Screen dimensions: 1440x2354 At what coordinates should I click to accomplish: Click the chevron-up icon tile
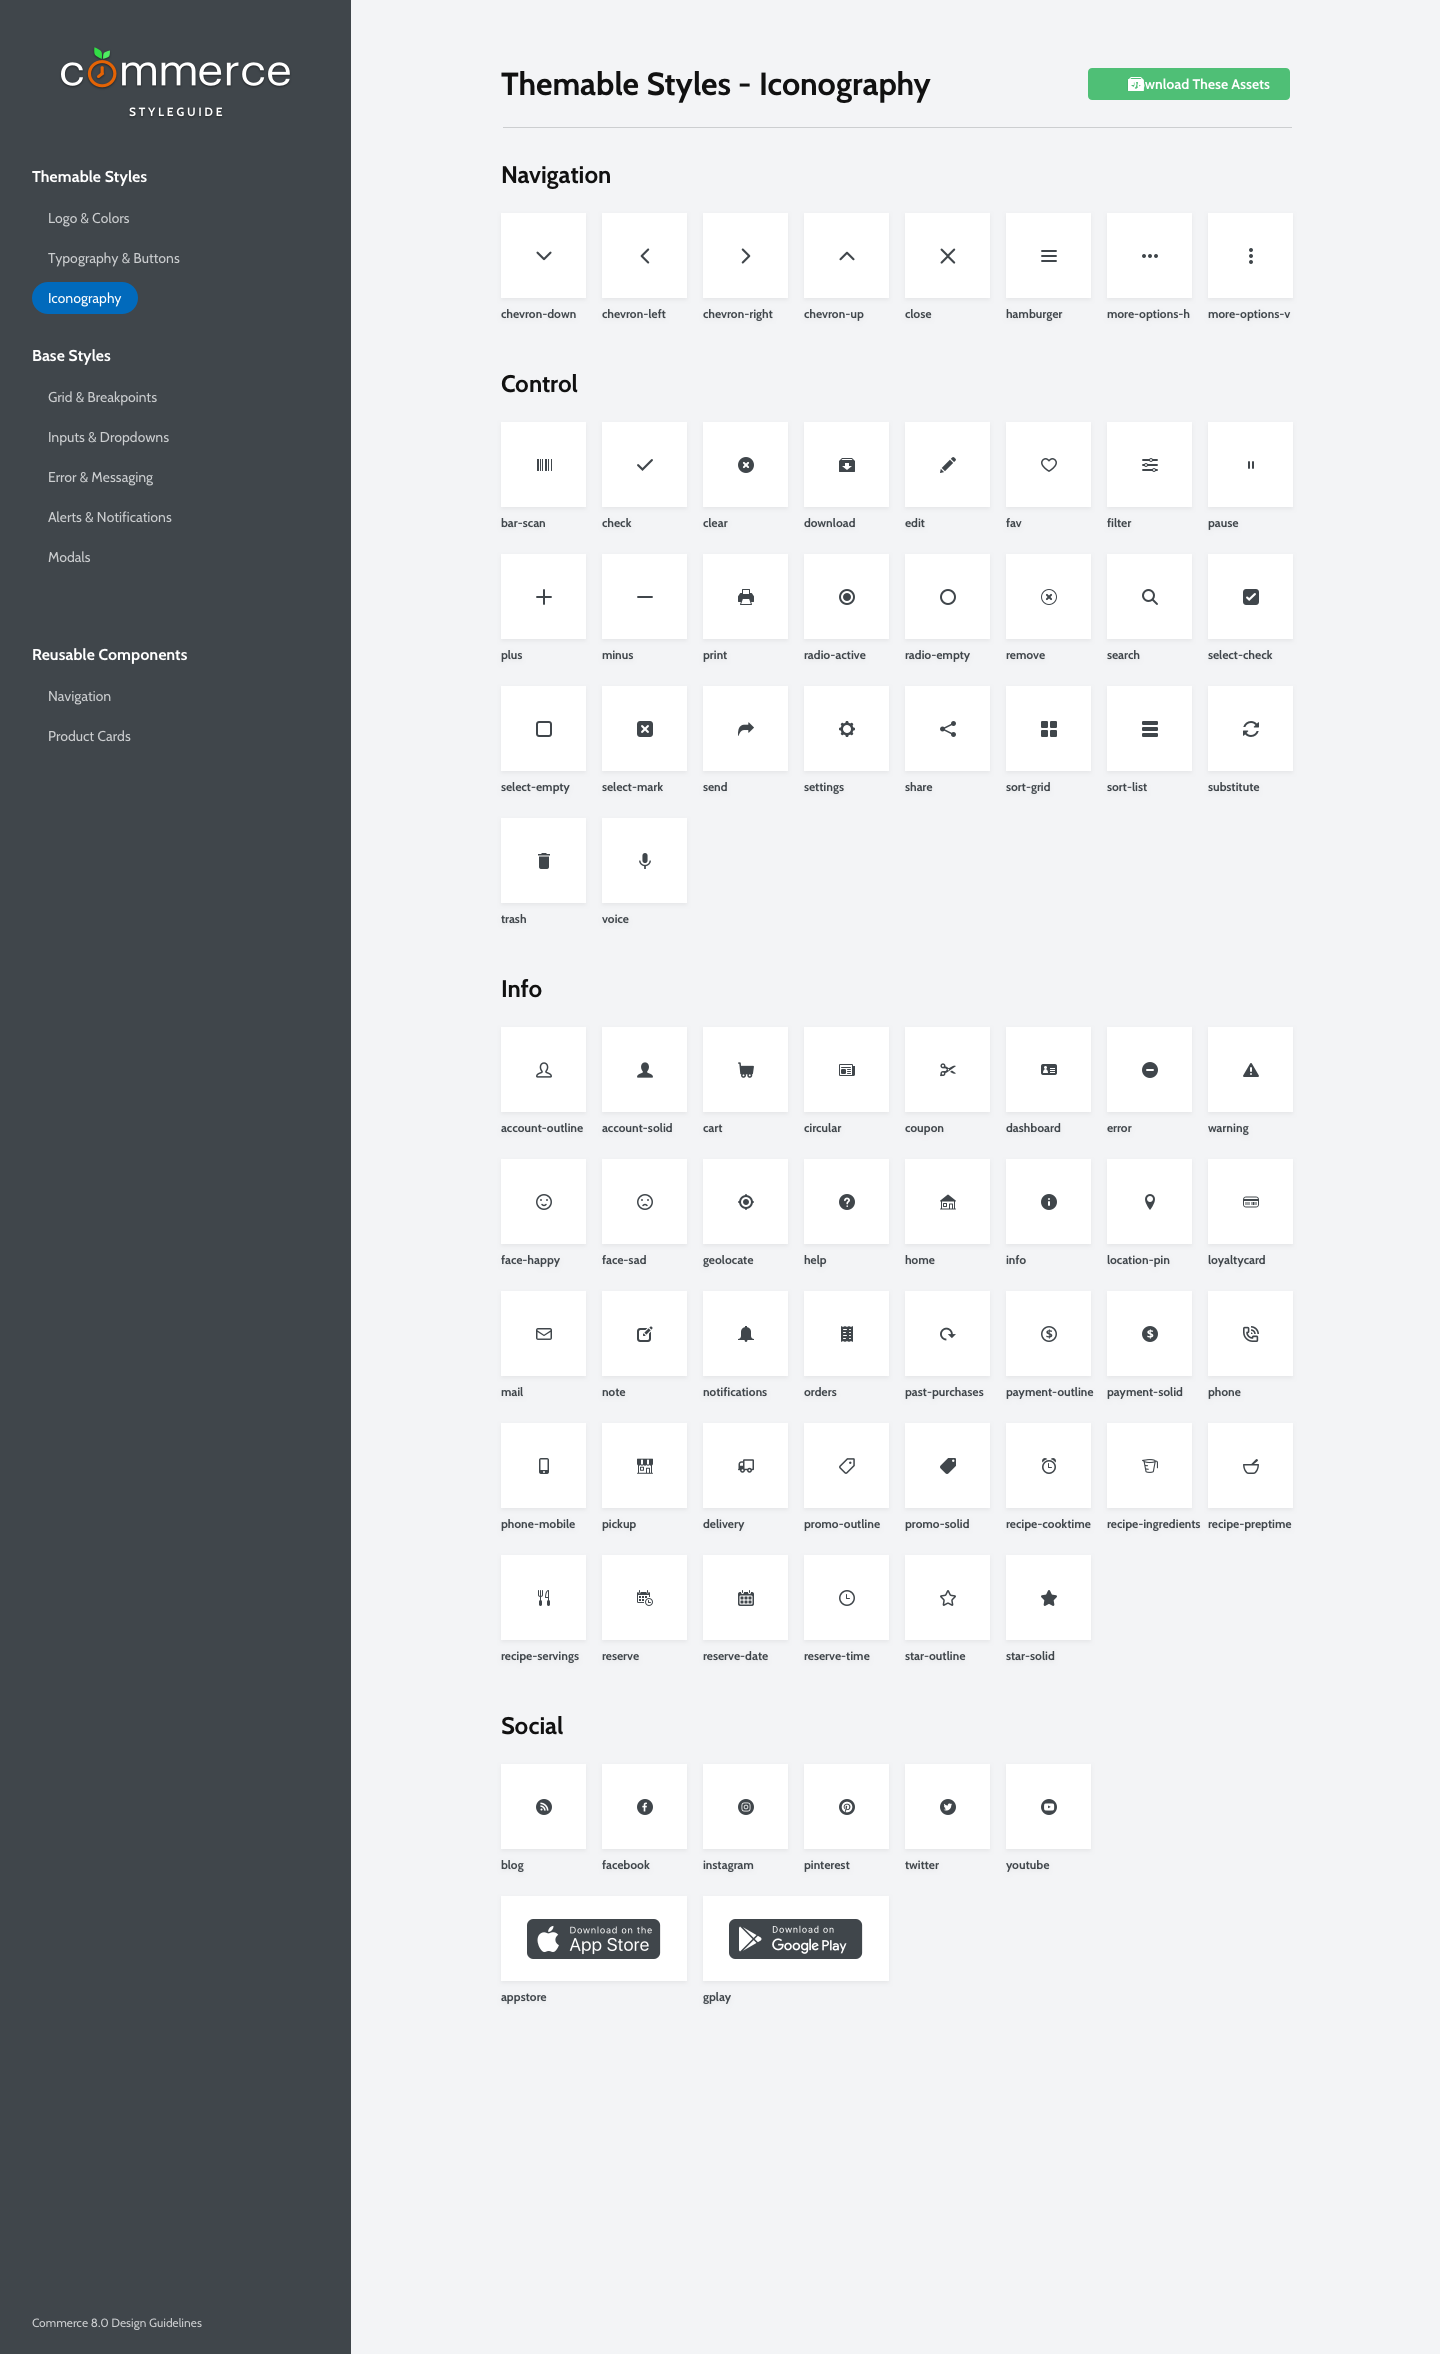pos(847,256)
